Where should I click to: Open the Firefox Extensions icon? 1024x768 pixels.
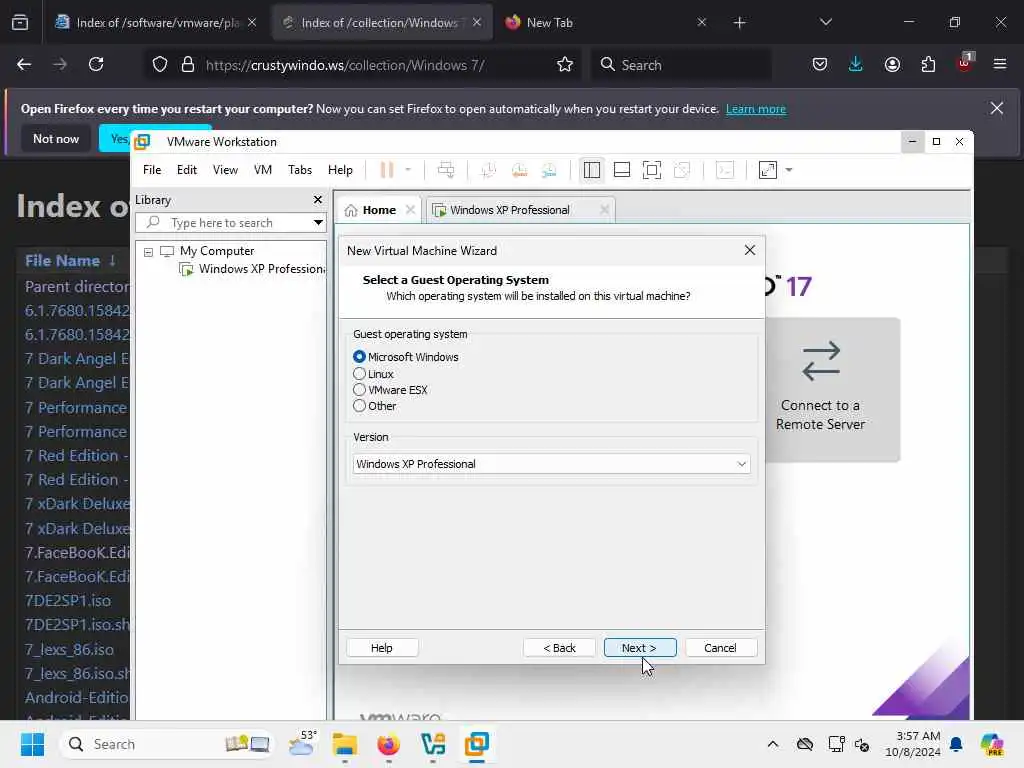(x=928, y=65)
